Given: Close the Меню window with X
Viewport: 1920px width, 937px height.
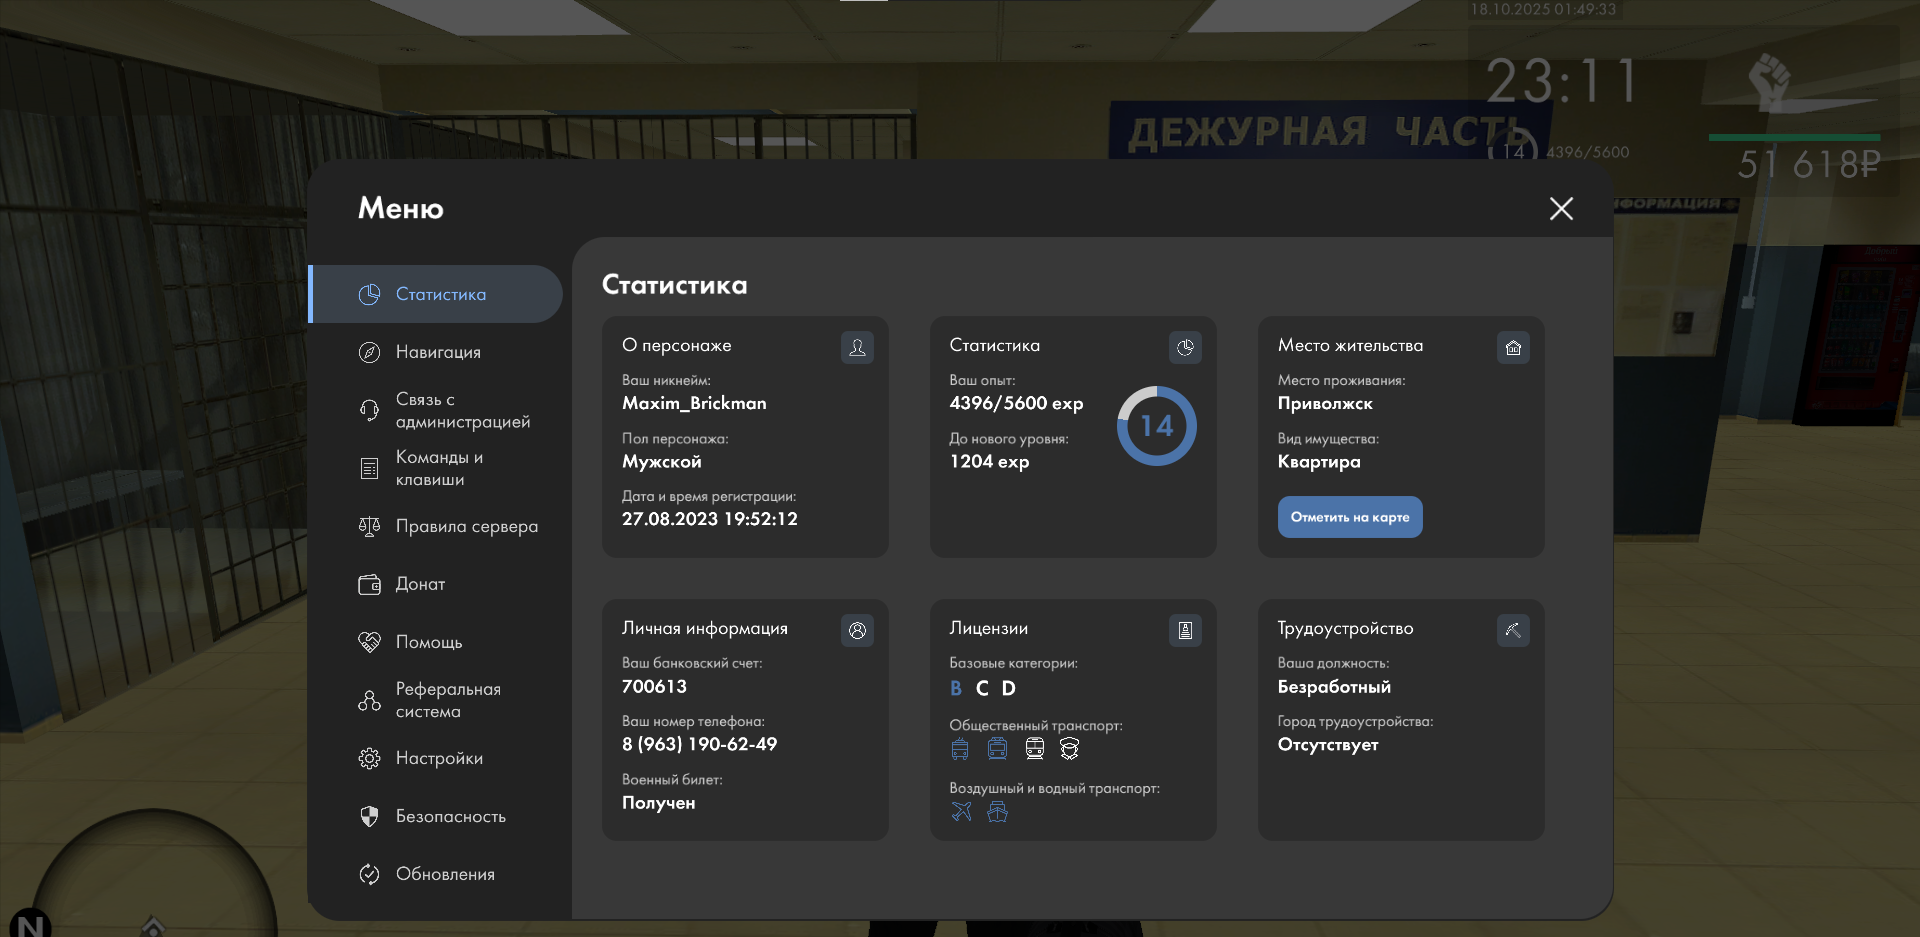Looking at the screenshot, I should click(1561, 208).
